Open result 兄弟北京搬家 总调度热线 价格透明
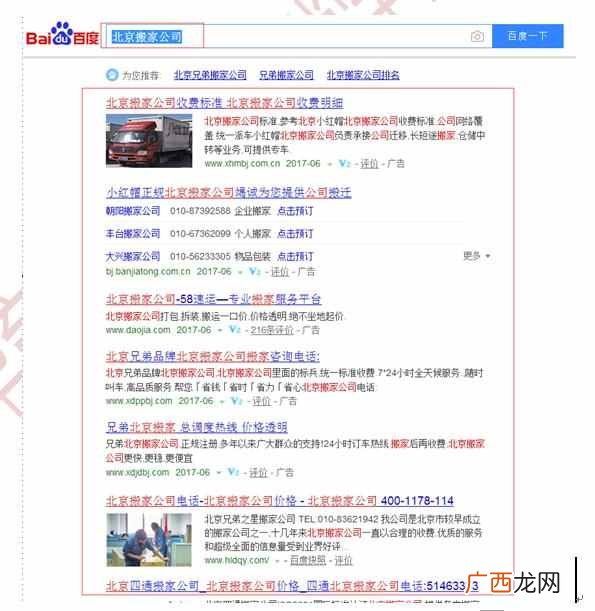The image size is (595, 611). (197, 427)
